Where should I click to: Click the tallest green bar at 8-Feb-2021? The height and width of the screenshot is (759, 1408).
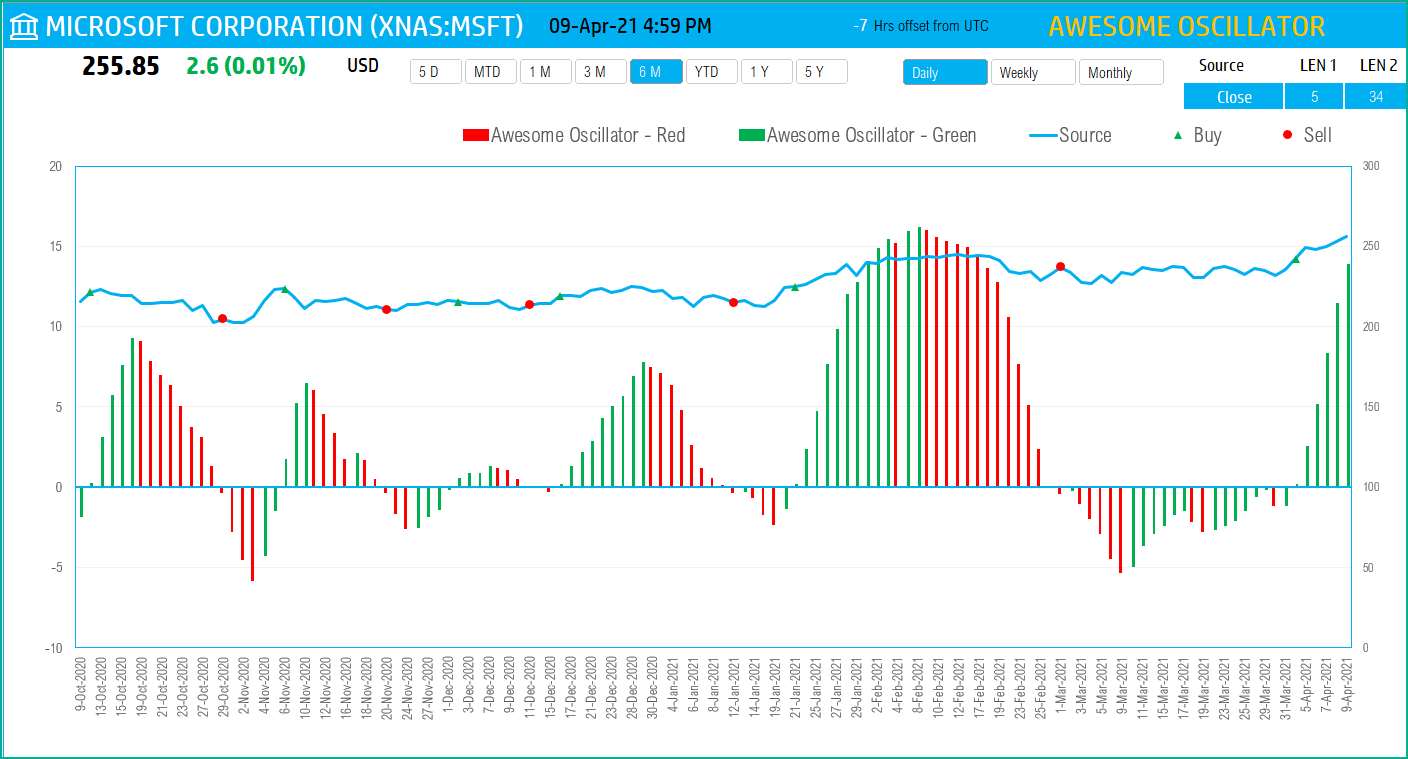tap(919, 357)
